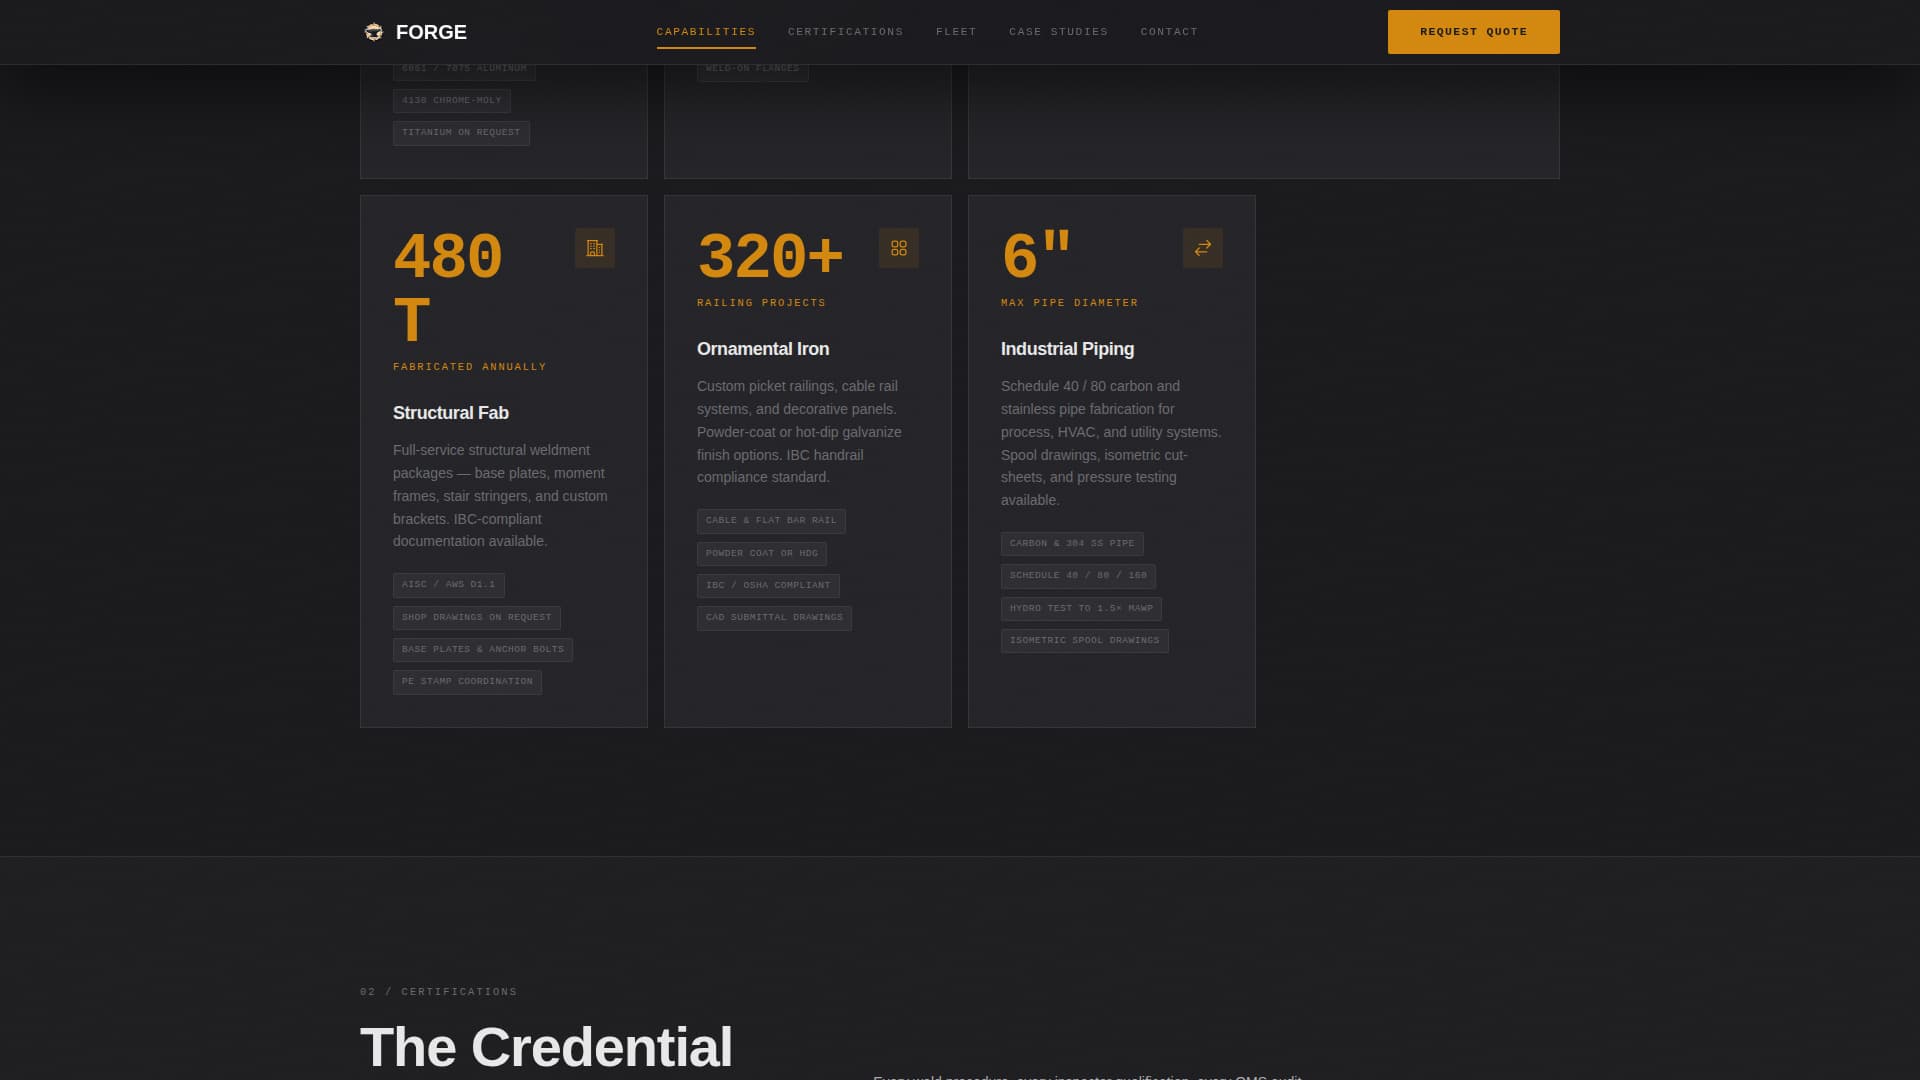Toggle the AISC / AWS D1.1 tag

[x=449, y=584]
